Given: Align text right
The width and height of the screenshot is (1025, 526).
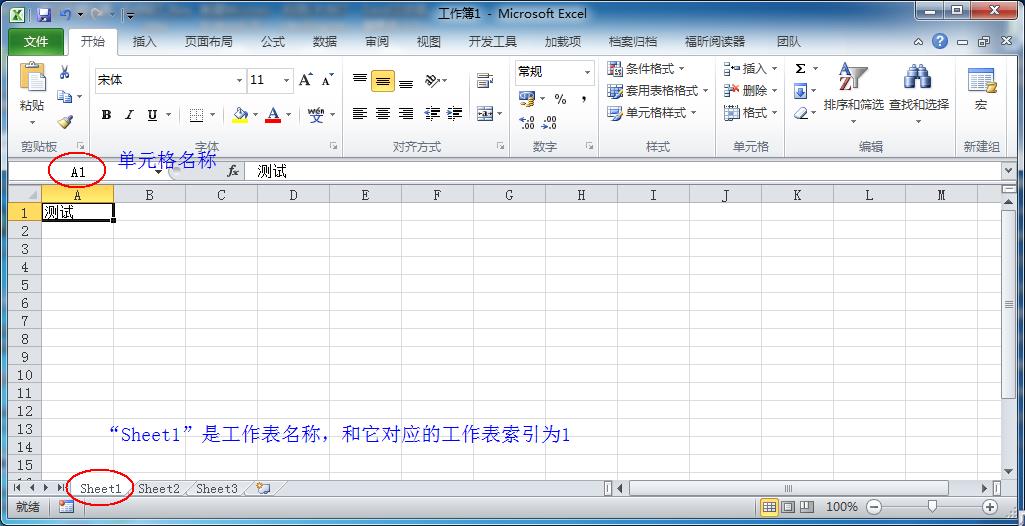Looking at the screenshot, I should coord(406,114).
